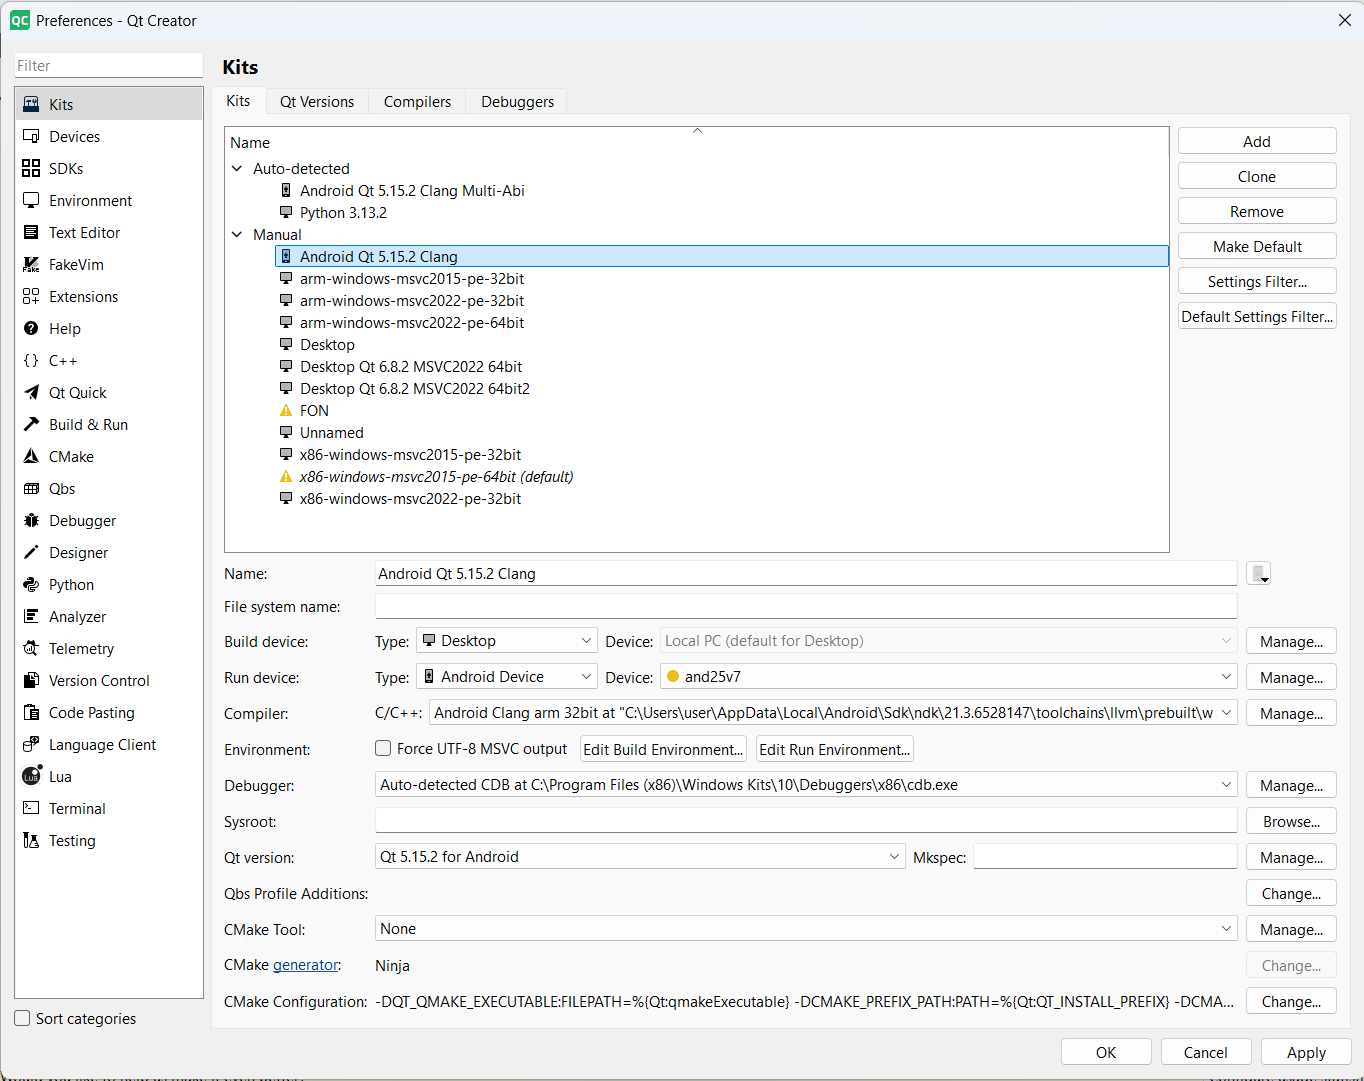Select the CMake triangle icon
Image resolution: width=1364 pixels, height=1081 pixels.
(31, 456)
